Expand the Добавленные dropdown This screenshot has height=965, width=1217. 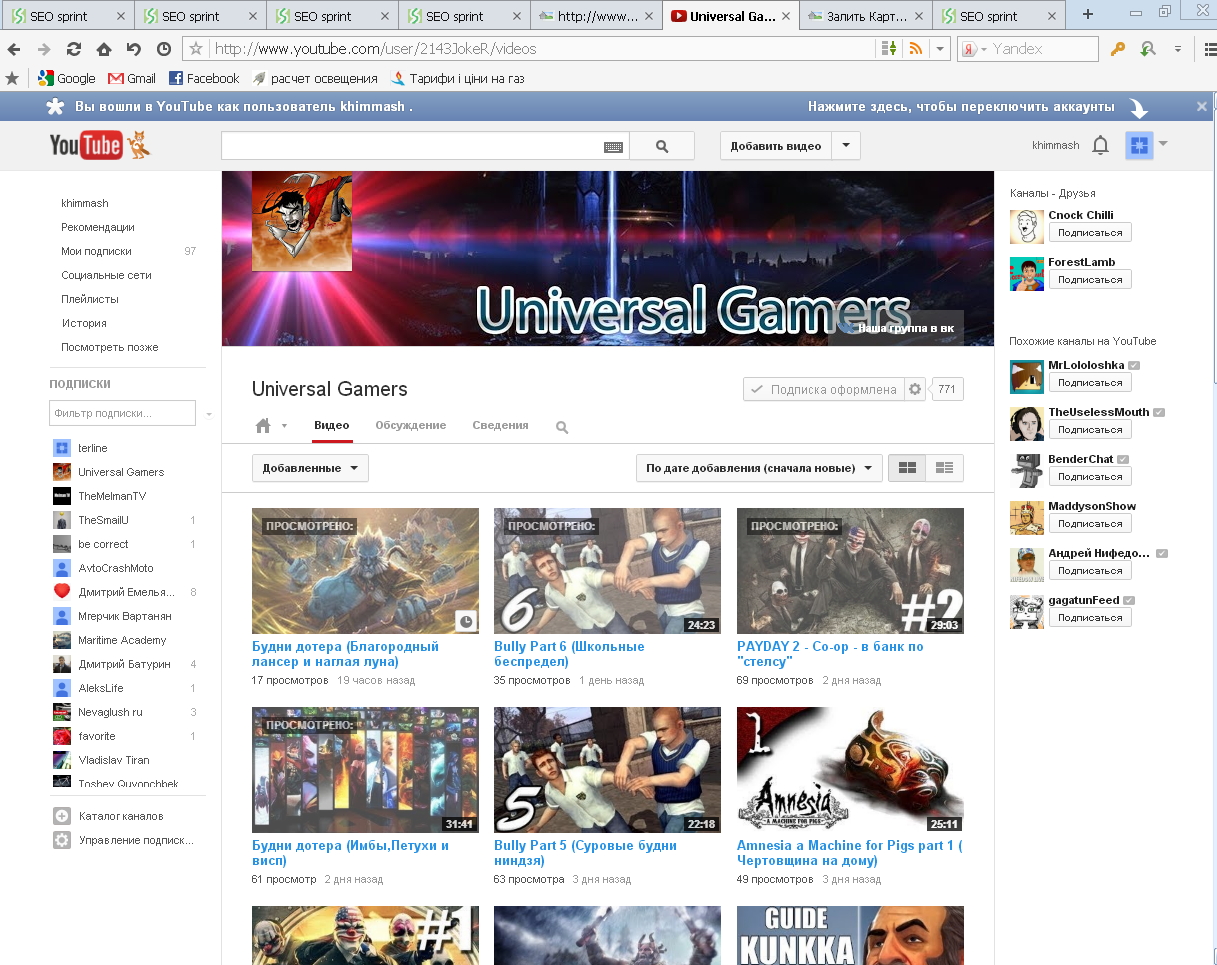(310, 468)
